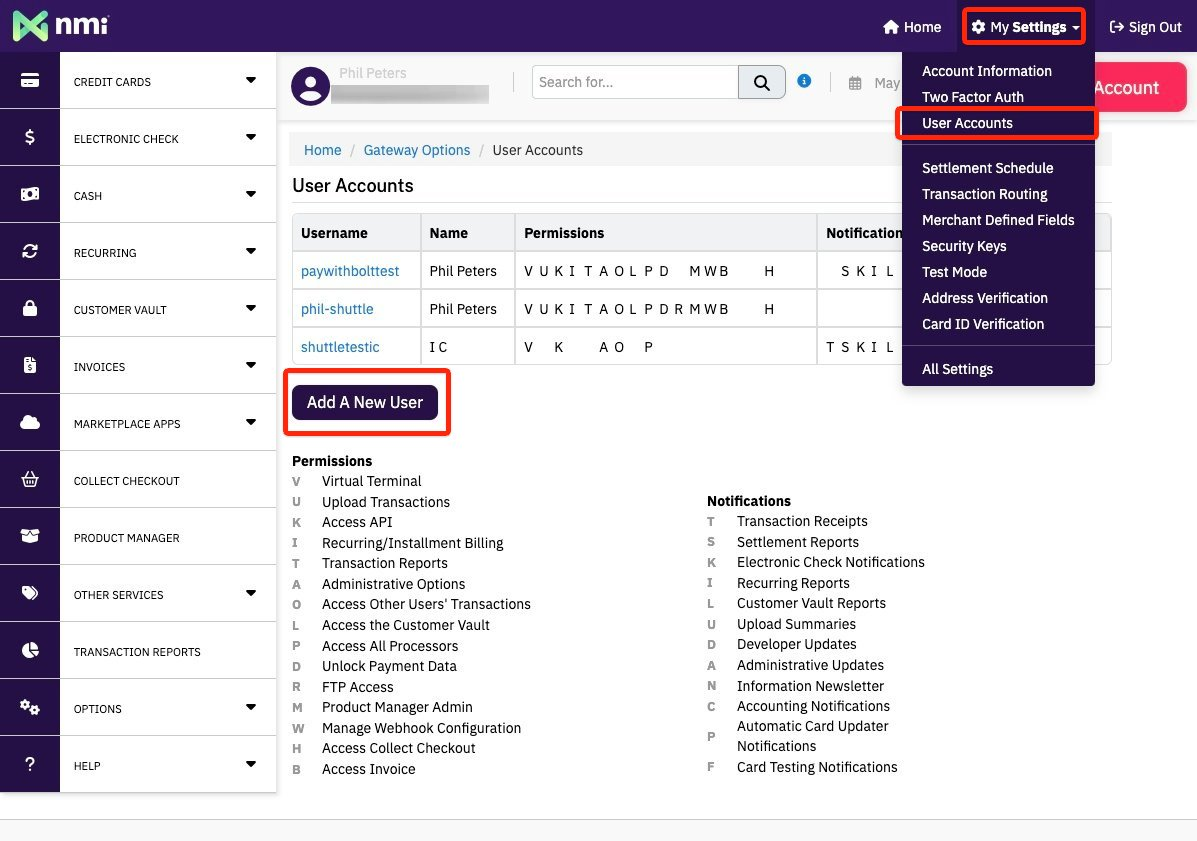Viewport: 1197px width, 841px height.
Task: Expand the Marketplace Apps menu arrow
Action: click(x=250, y=422)
